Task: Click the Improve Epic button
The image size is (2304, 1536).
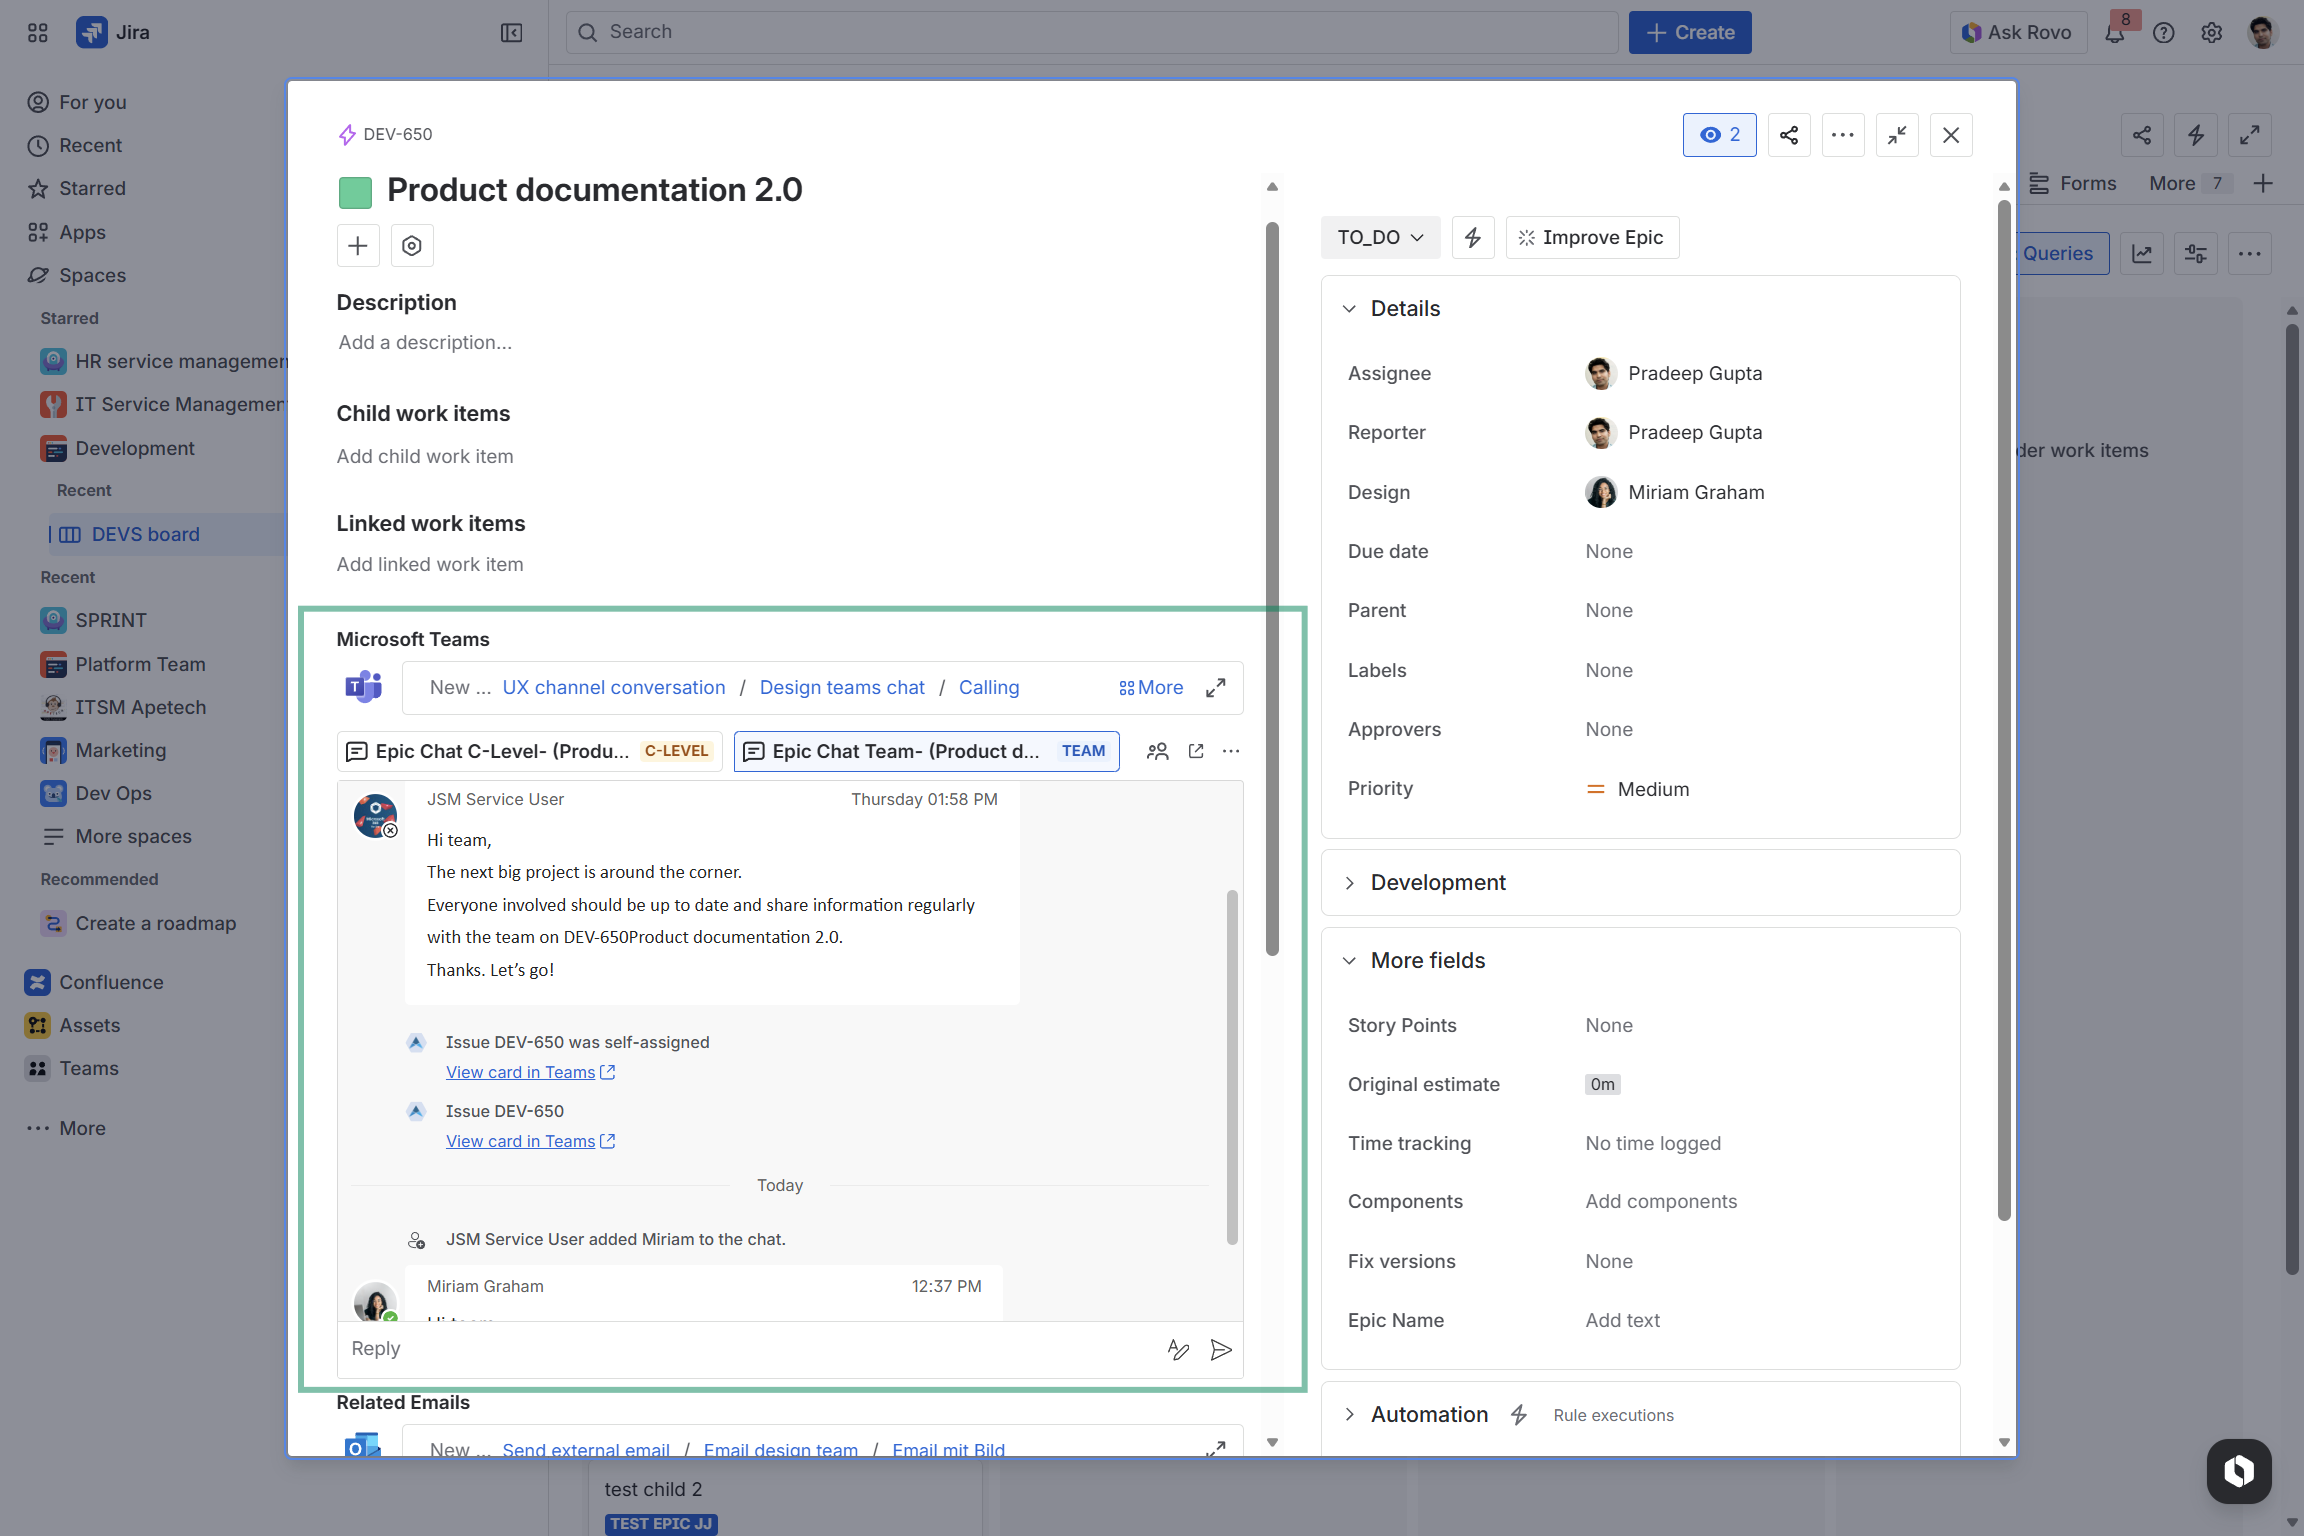Action: [1592, 238]
